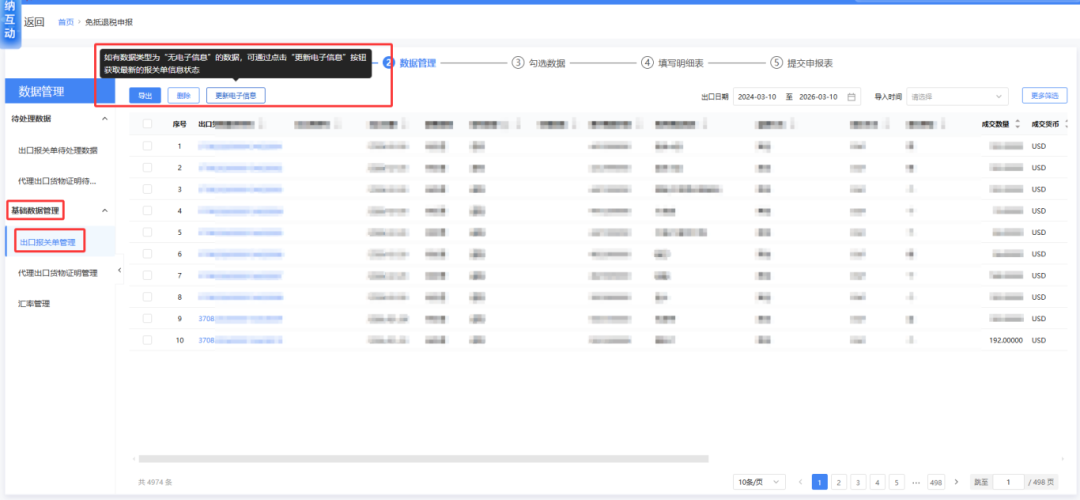Open 代理出口货物证明管理 in the sidebar
Image resolution: width=1080 pixels, height=500 pixels.
[x=58, y=273]
